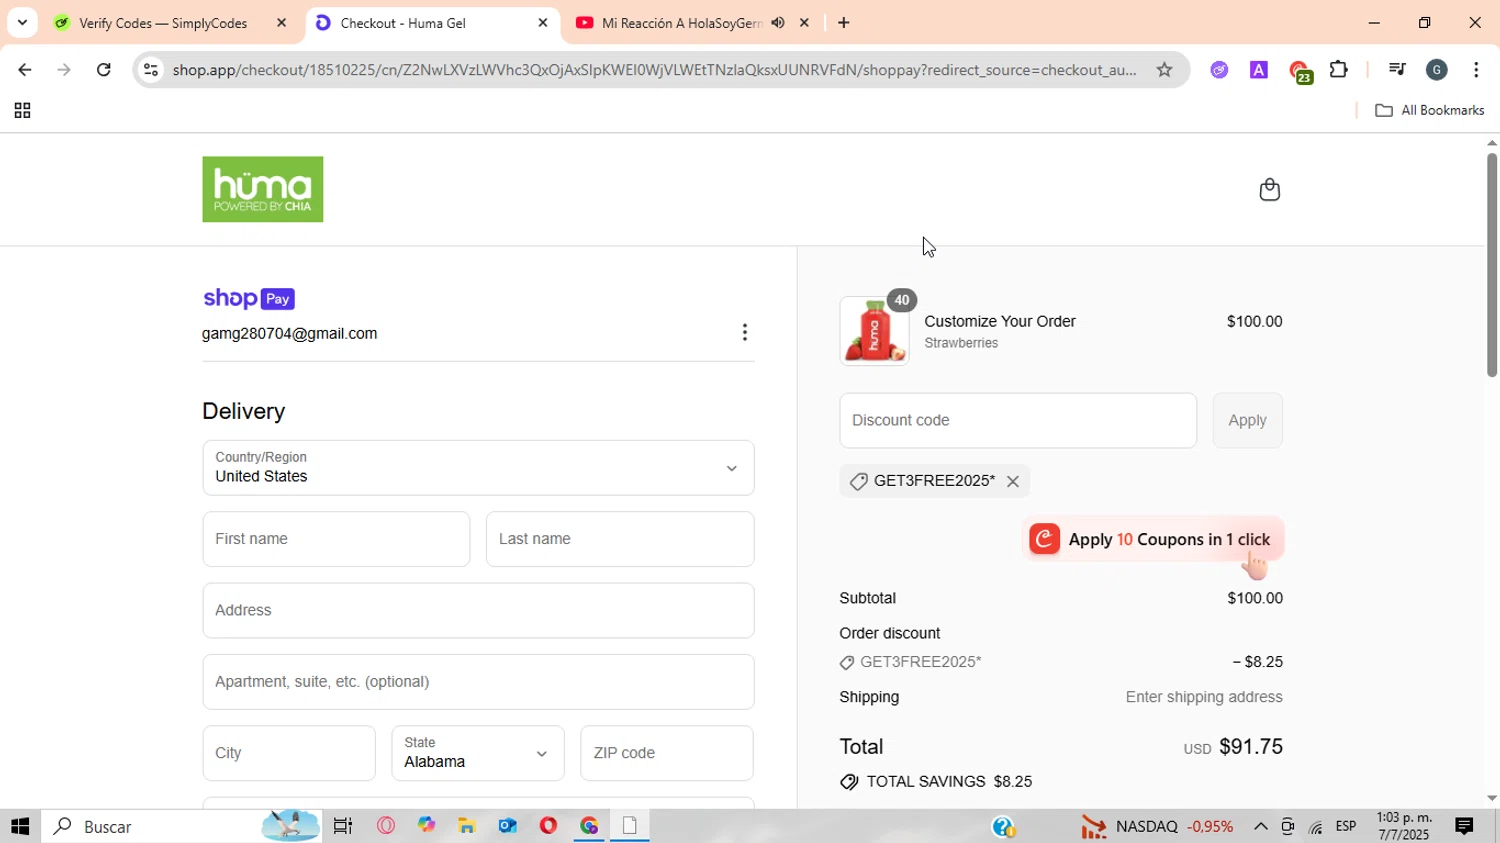Screen dimensions: 1500x843
Task: Open the apps grid in the bookmarks bar
Action: click(x=22, y=111)
